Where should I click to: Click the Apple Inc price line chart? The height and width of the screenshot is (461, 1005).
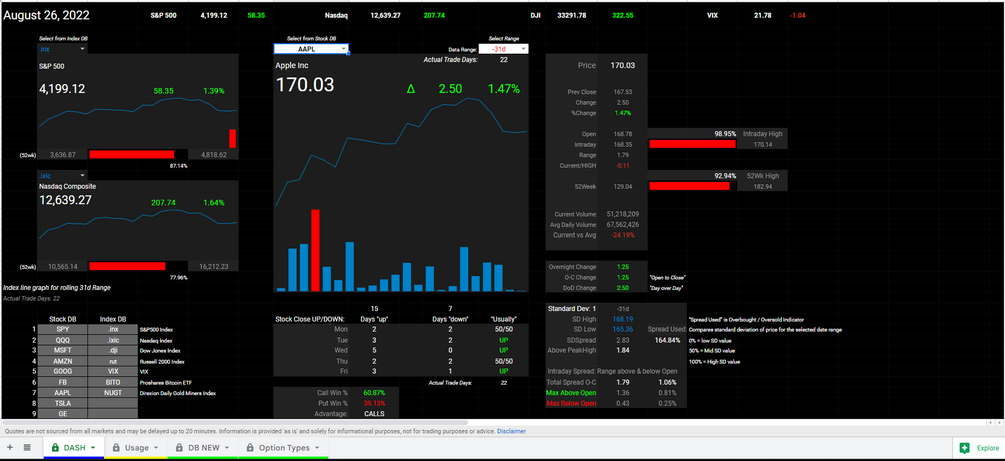[x=401, y=154]
